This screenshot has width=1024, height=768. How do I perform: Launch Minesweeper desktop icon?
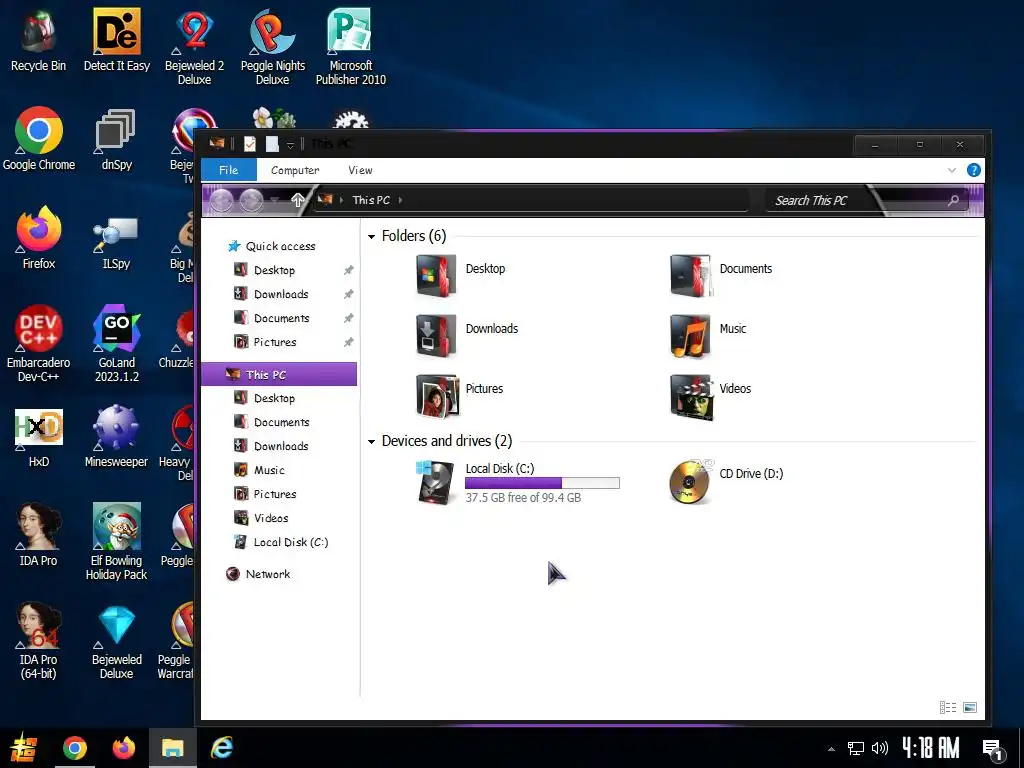(x=116, y=436)
